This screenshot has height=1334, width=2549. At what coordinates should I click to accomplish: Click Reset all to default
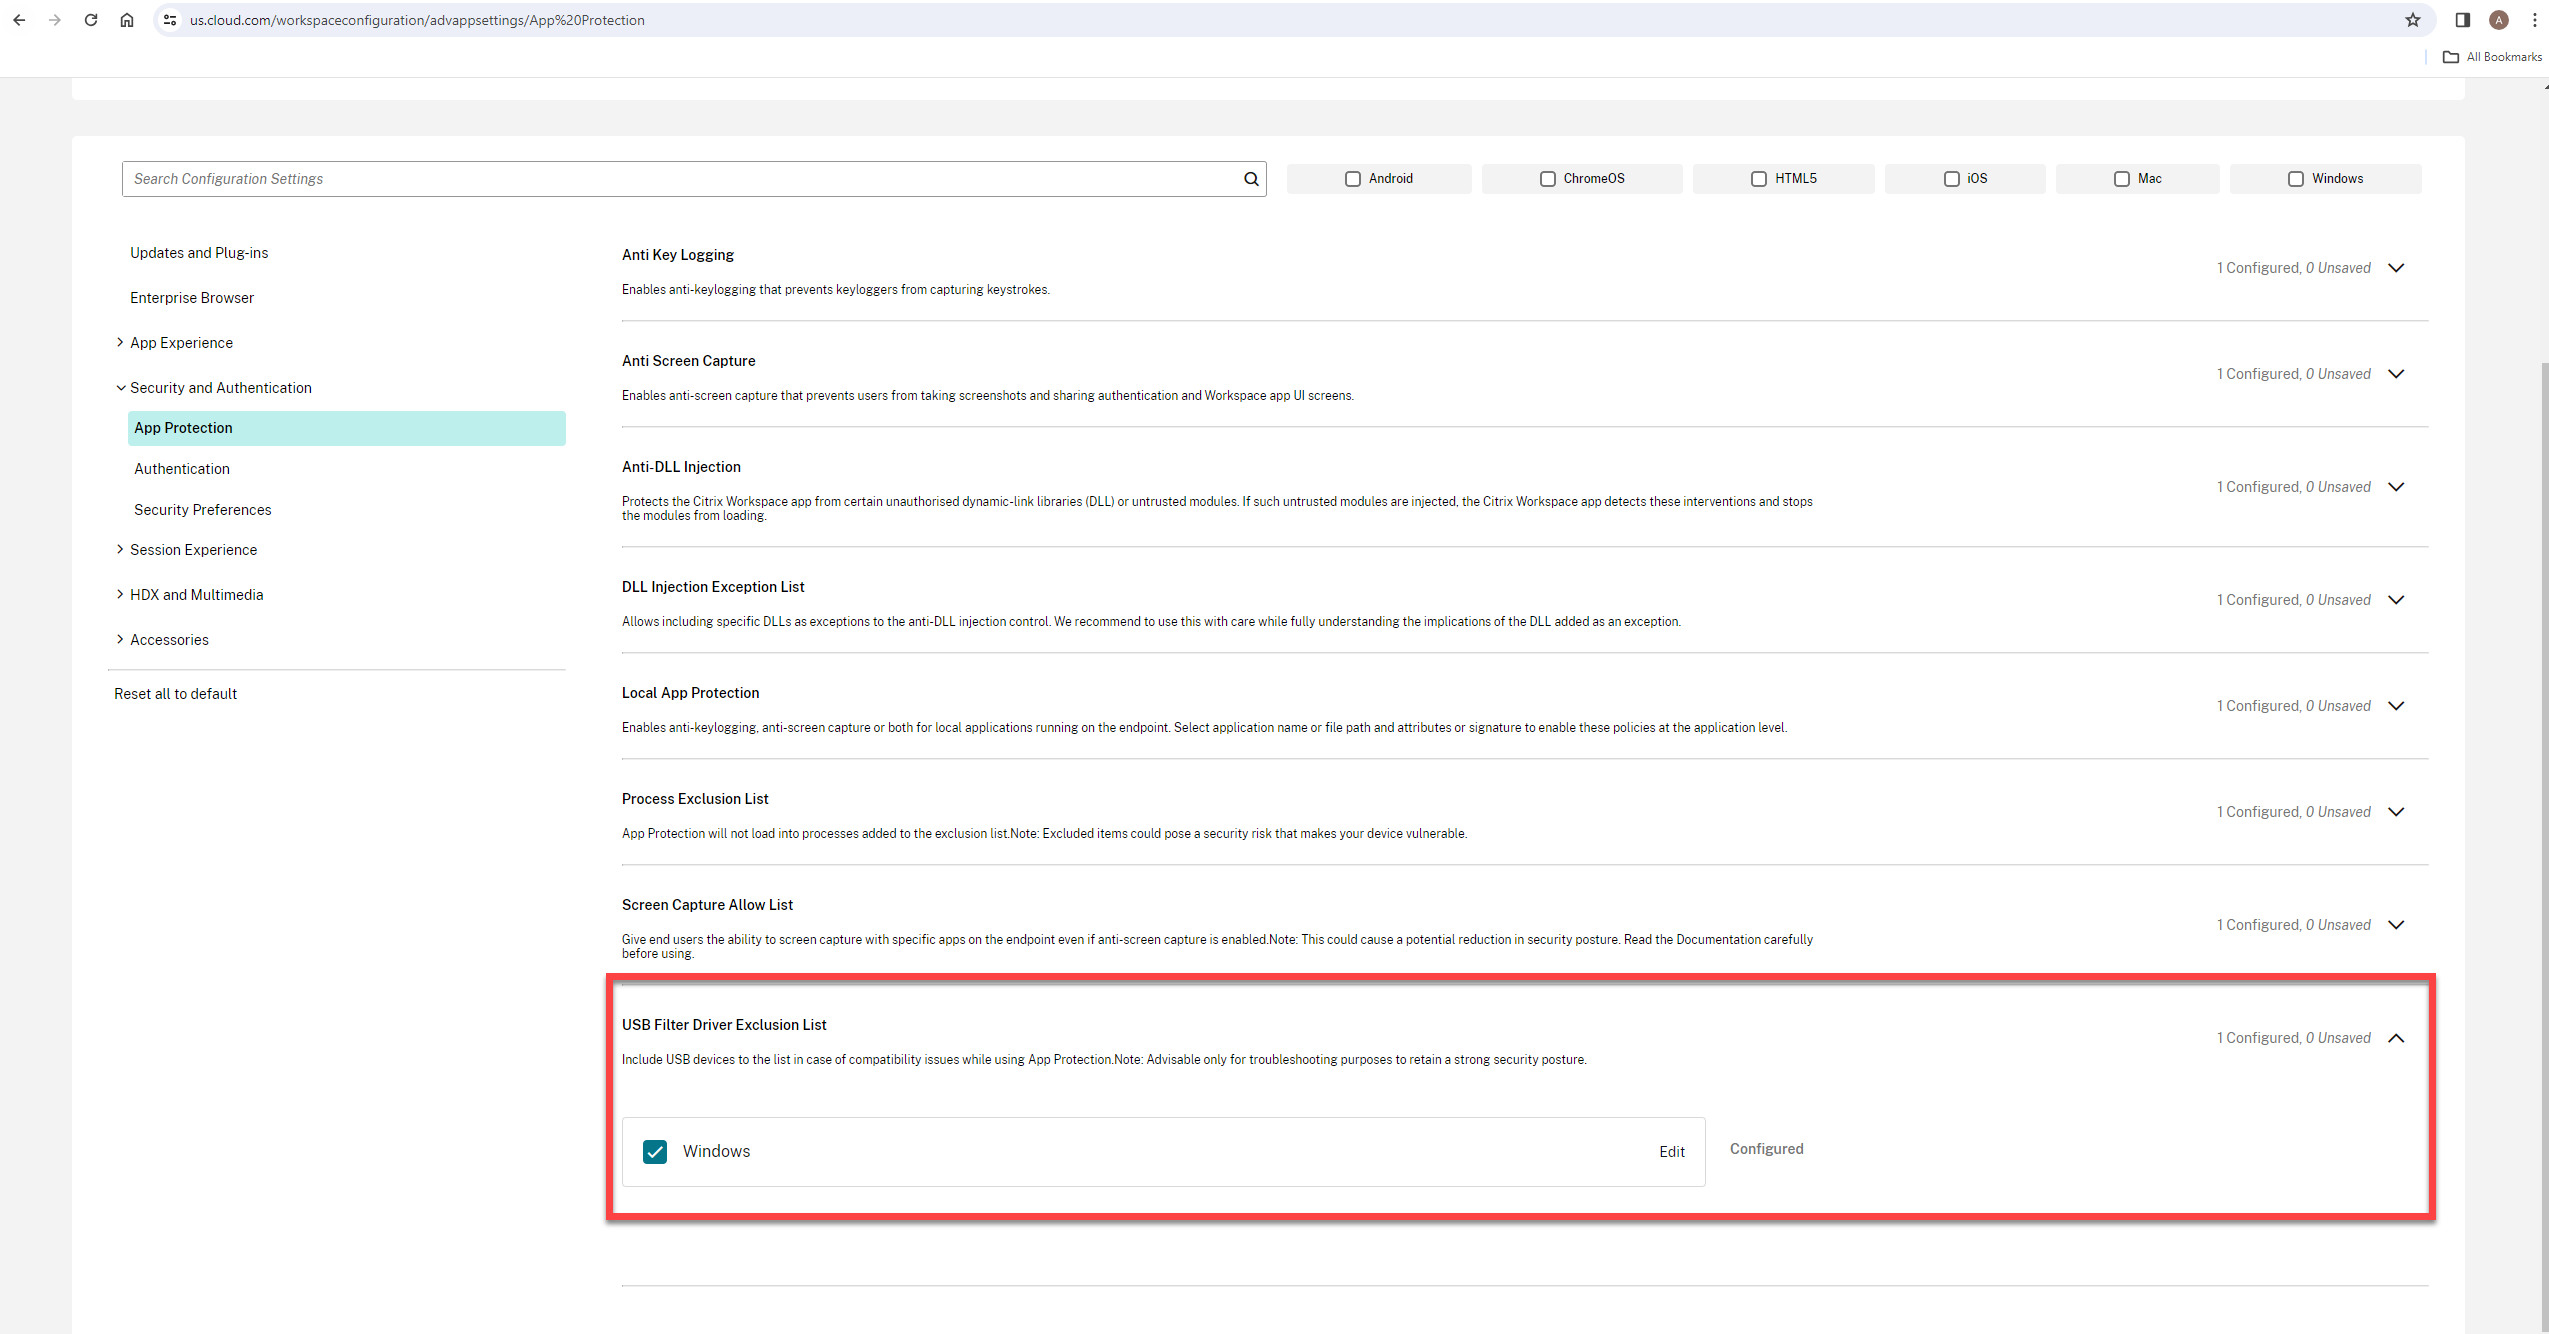pyautogui.click(x=176, y=694)
